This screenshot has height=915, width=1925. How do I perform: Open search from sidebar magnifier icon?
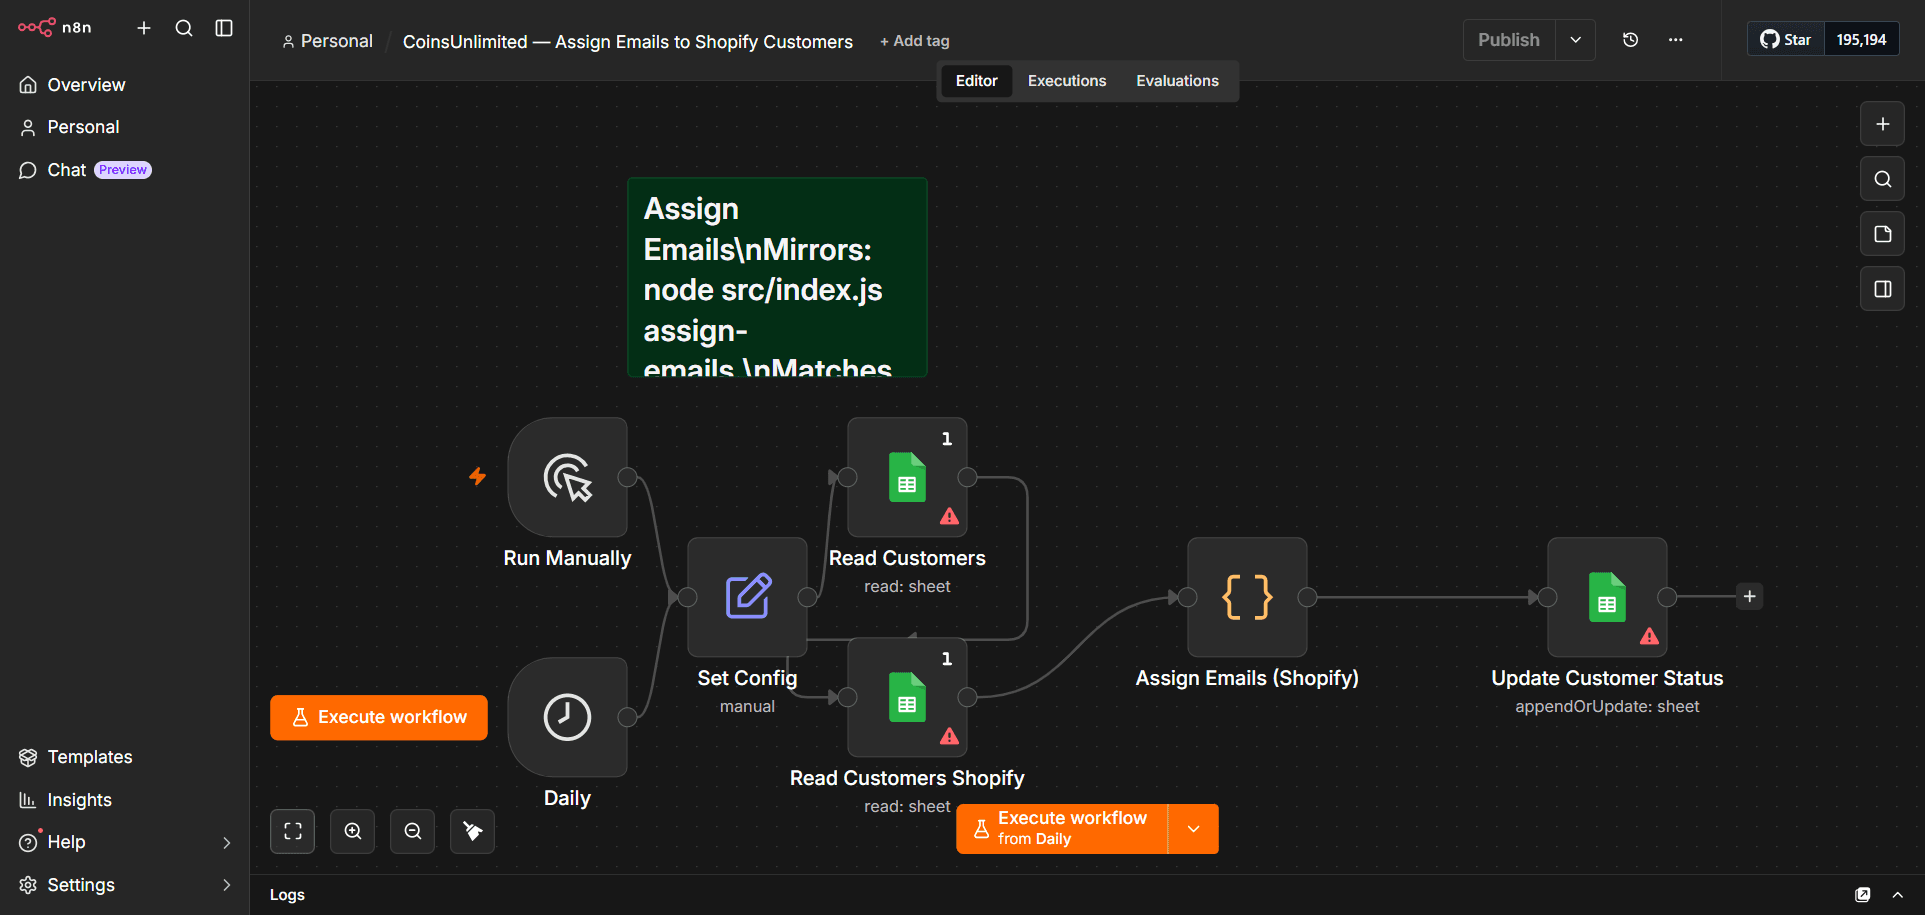point(184,28)
